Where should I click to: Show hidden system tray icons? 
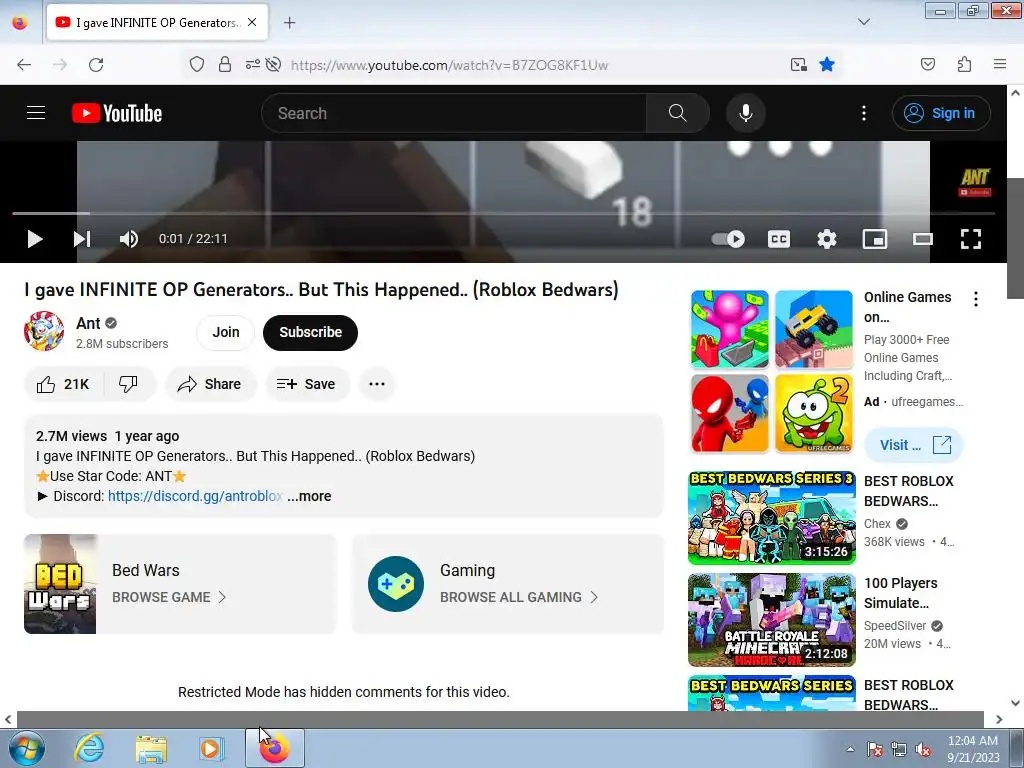click(x=850, y=749)
